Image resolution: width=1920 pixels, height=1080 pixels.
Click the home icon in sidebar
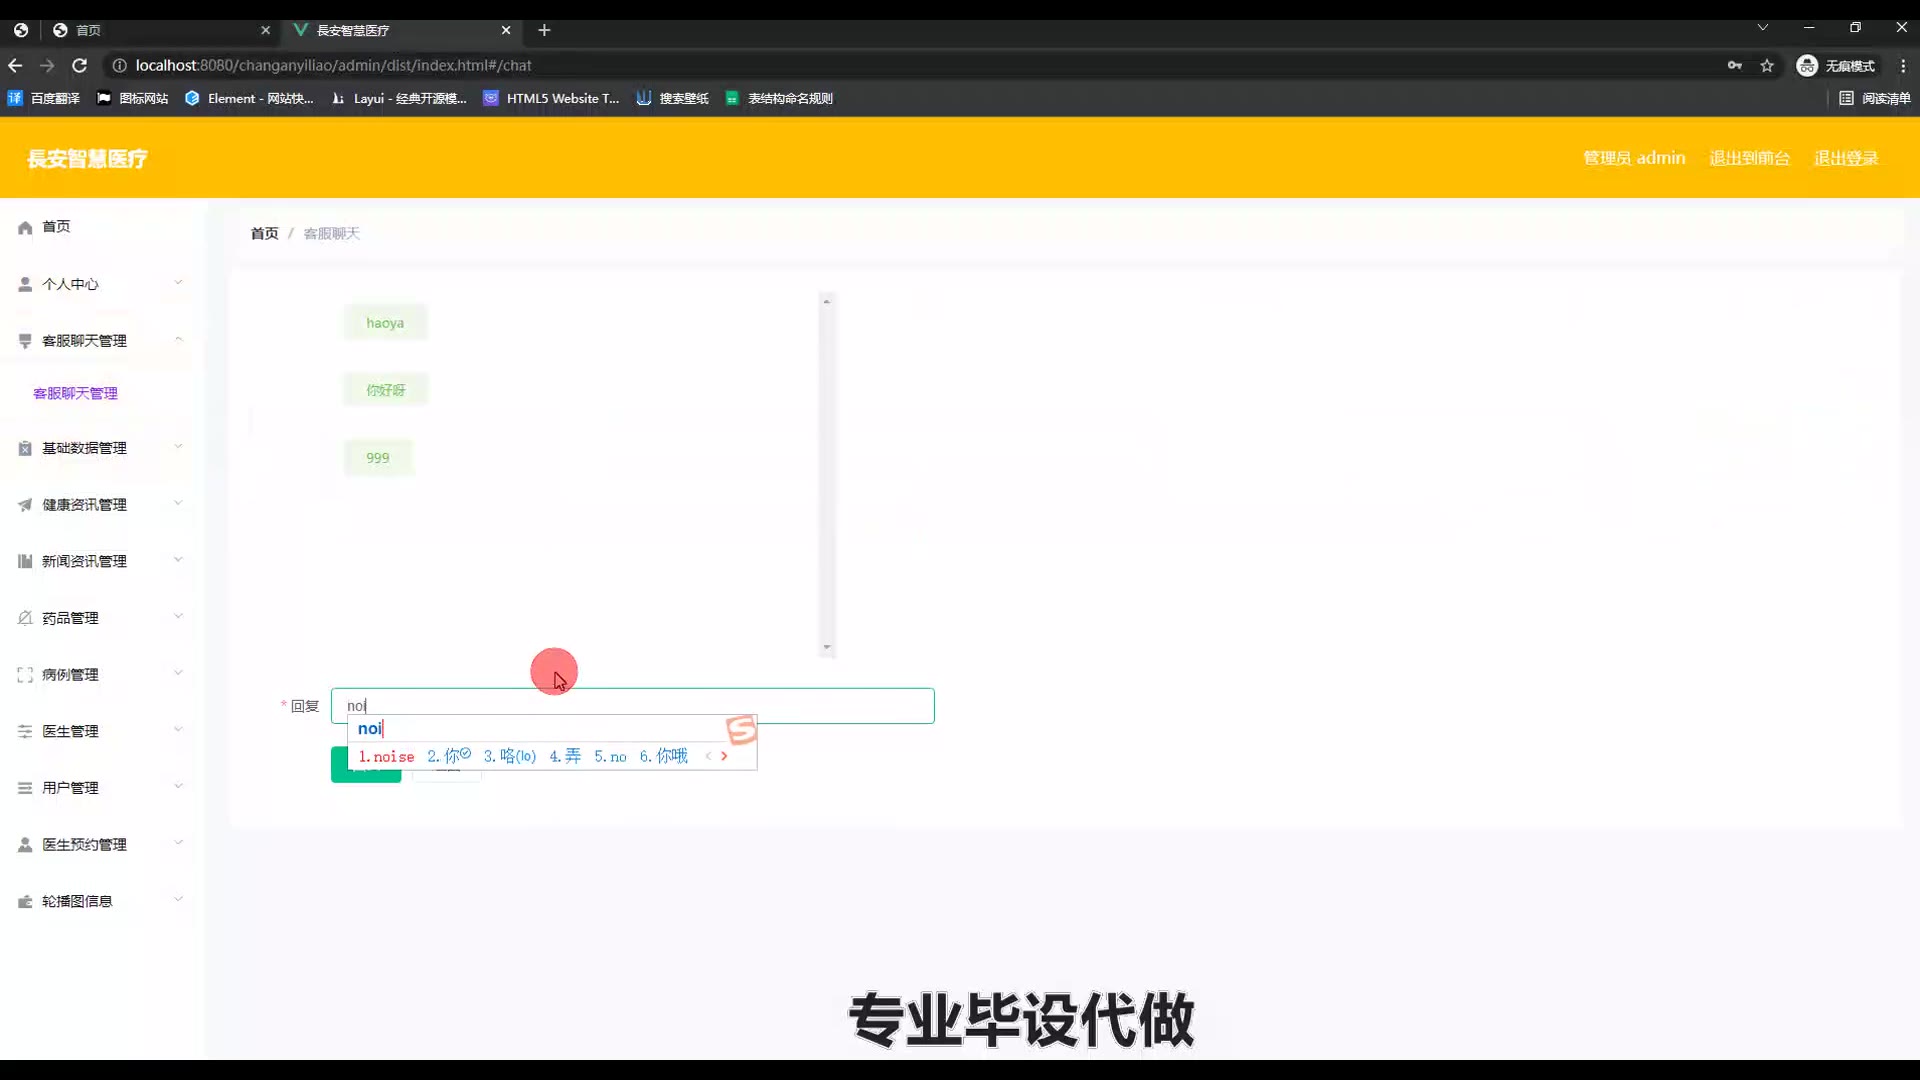25,228
